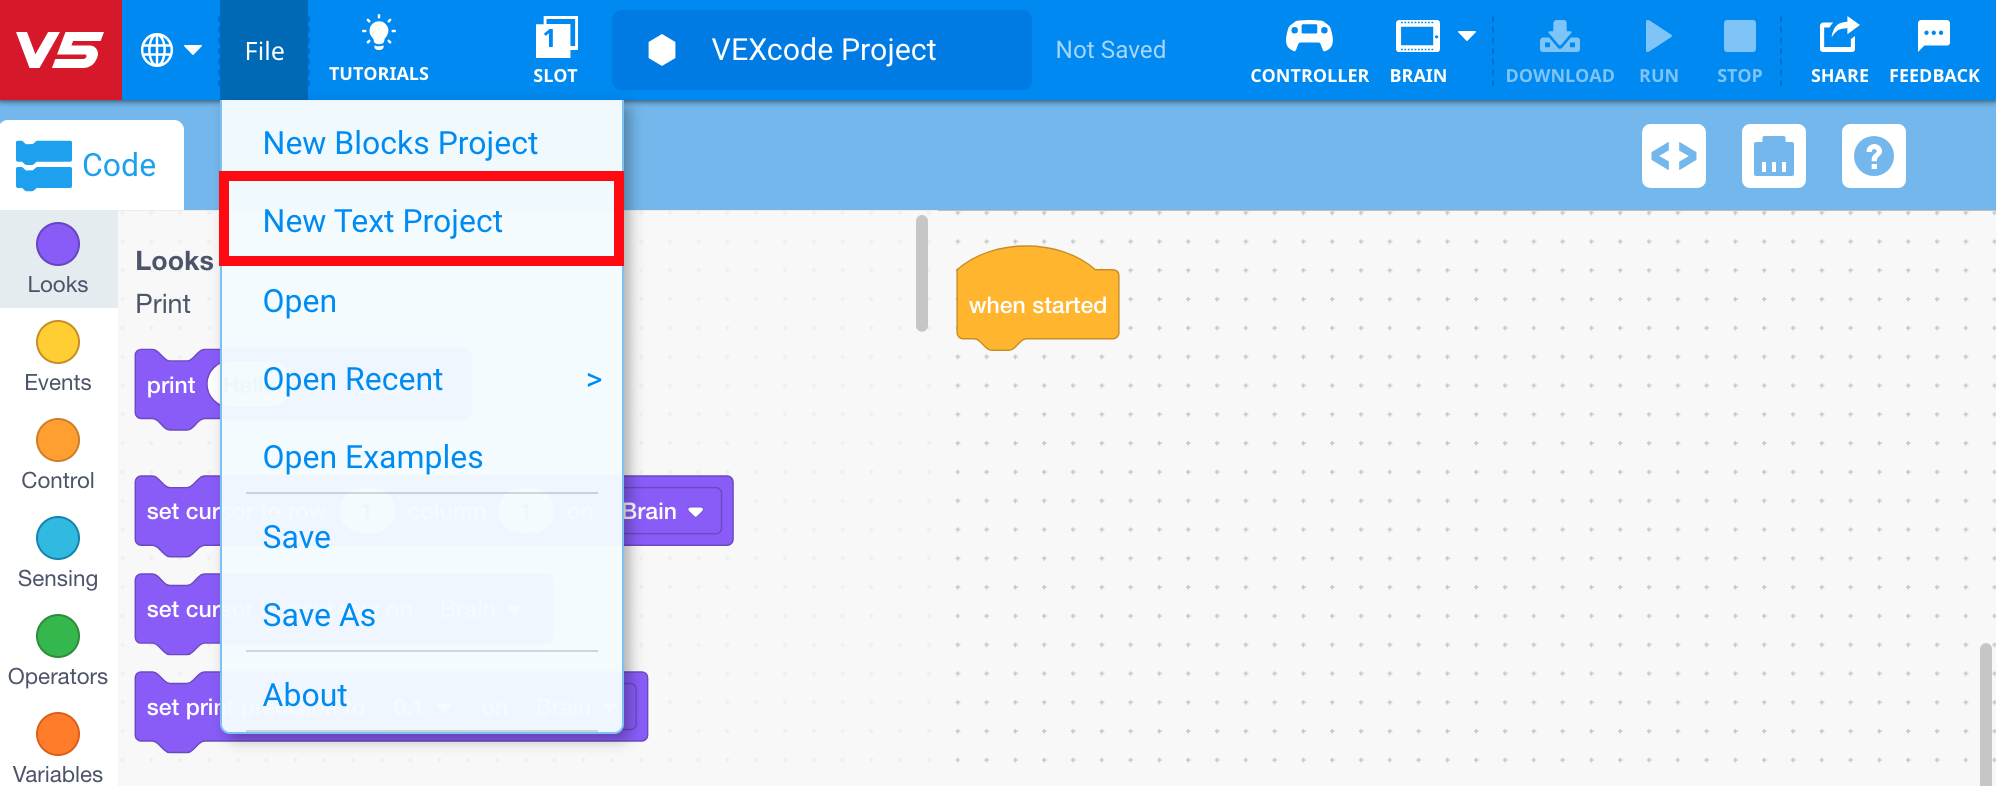Image resolution: width=1996 pixels, height=786 pixels.
Task: Open the Slot selector icon
Action: [x=555, y=38]
